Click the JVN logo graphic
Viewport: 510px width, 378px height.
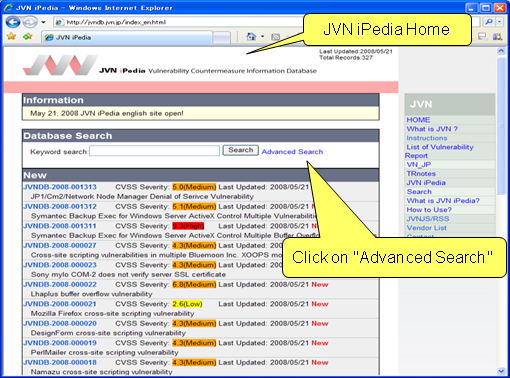tap(61, 65)
